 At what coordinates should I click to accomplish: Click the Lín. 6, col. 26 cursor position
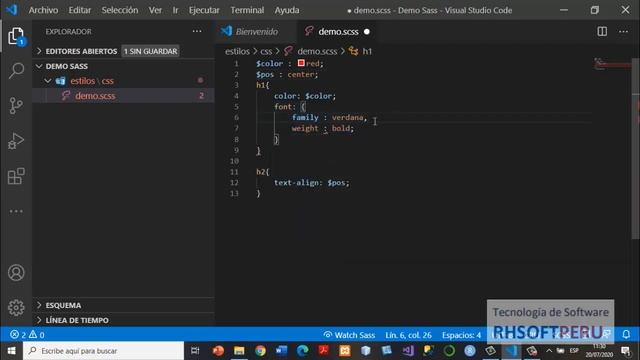click(408, 335)
